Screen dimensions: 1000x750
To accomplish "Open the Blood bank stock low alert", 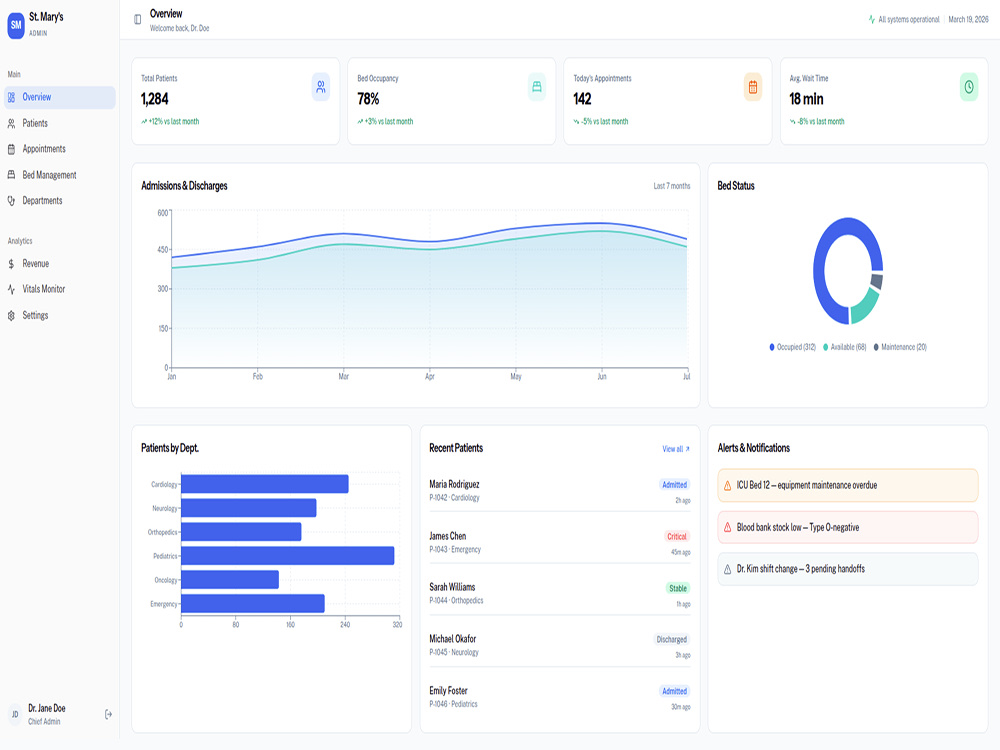I will click(x=848, y=527).
